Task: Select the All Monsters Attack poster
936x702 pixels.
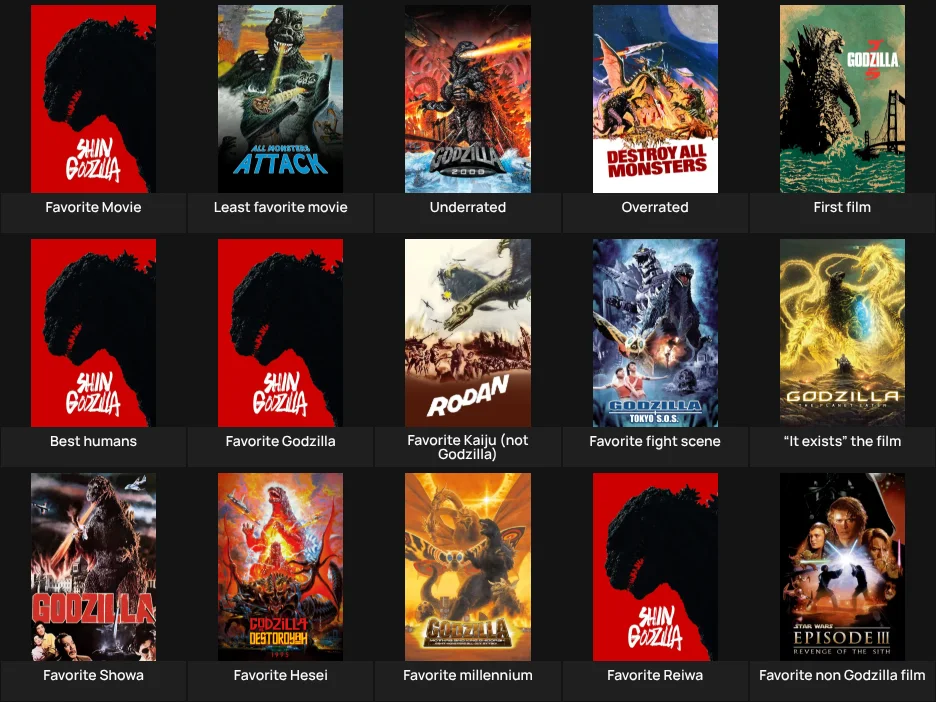Action: 281,99
